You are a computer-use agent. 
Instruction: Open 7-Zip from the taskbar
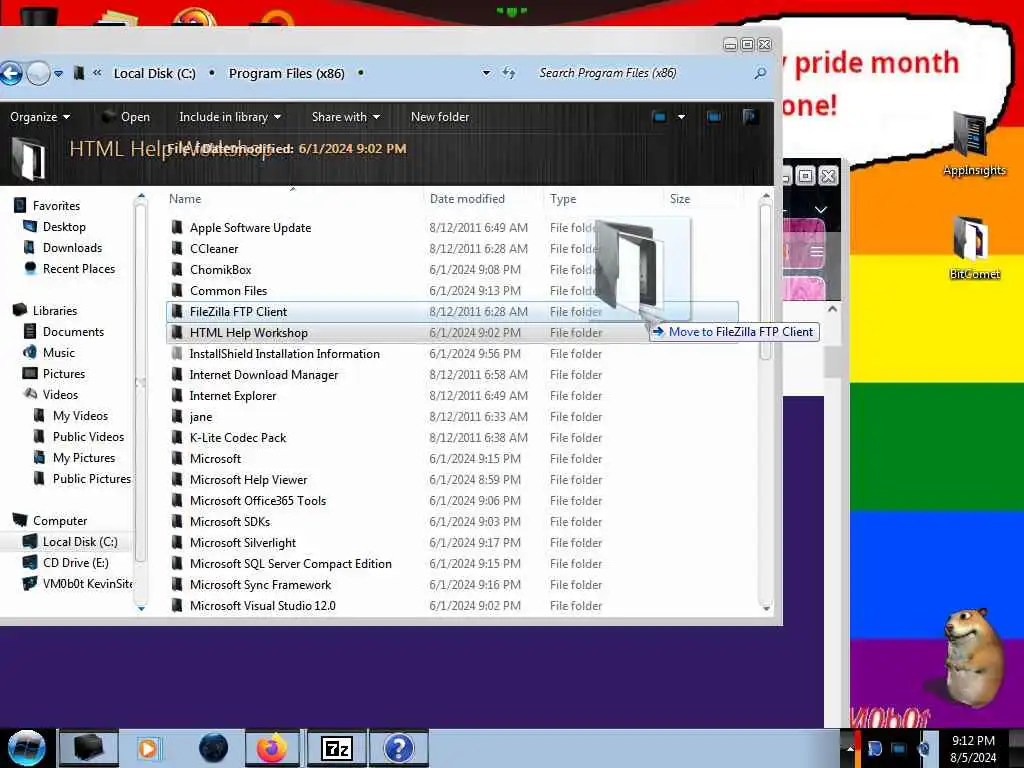(336, 748)
